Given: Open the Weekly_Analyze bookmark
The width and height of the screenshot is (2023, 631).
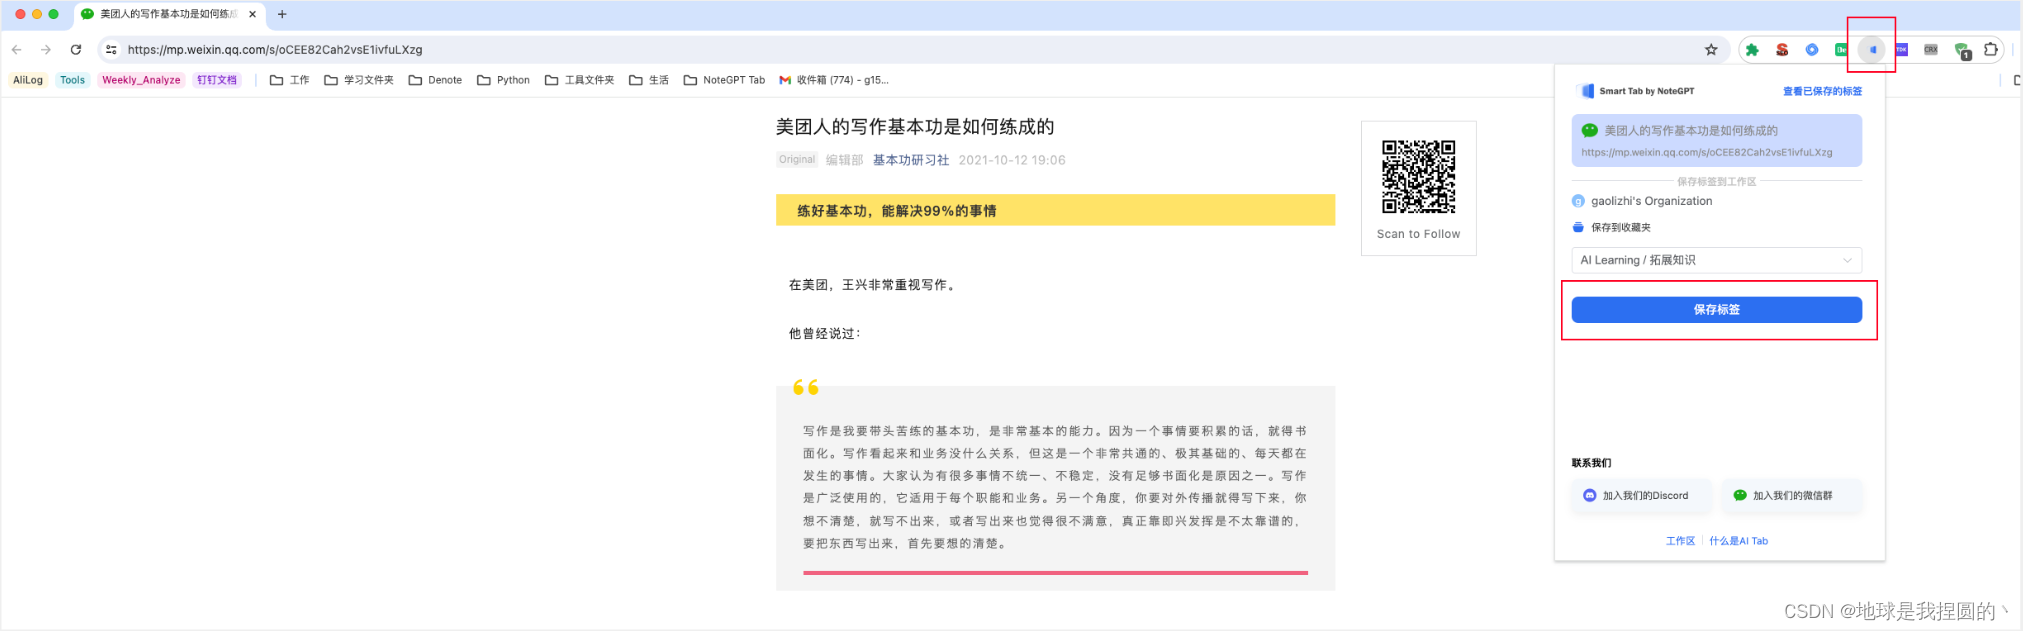Looking at the screenshot, I should click(x=141, y=80).
